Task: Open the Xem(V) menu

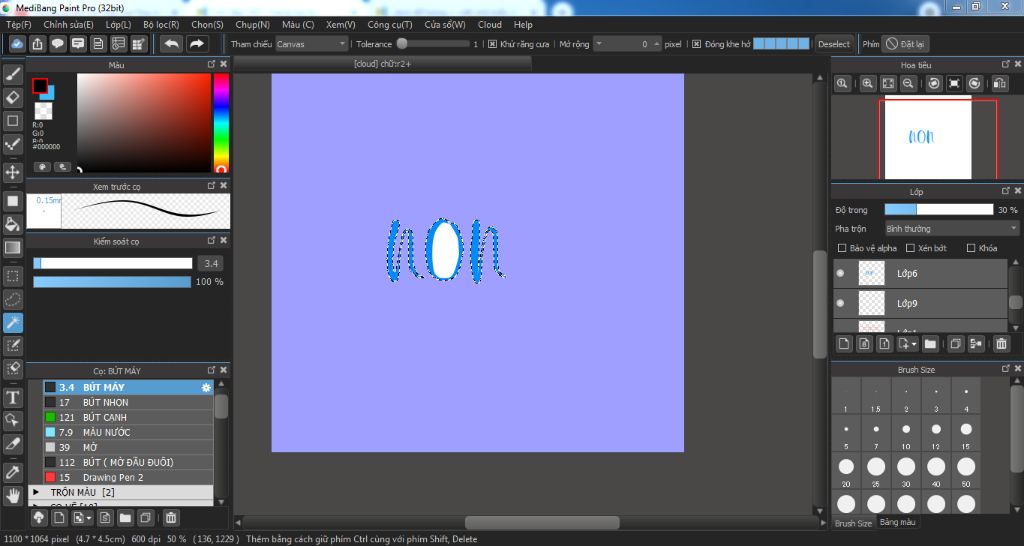Action: point(340,24)
